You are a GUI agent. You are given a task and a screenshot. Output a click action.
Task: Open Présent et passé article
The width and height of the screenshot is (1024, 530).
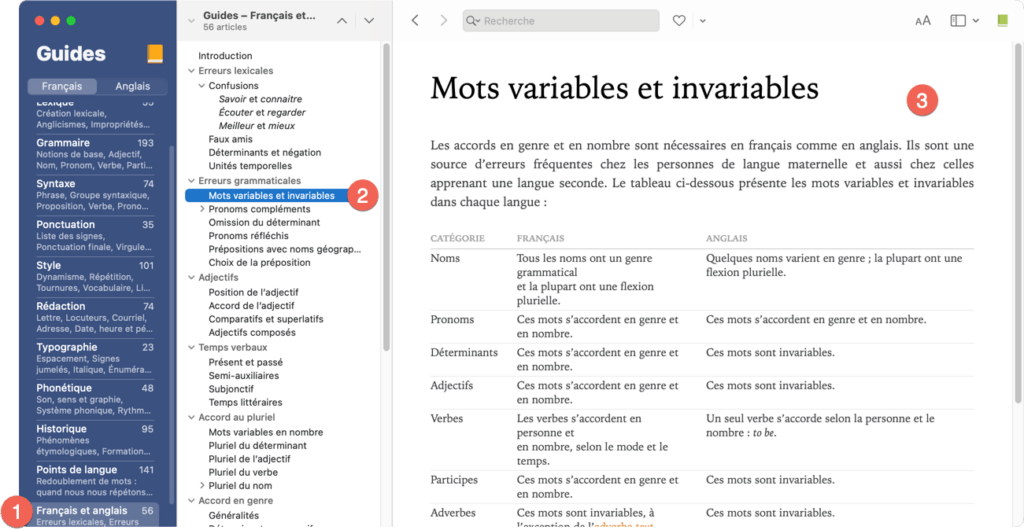(246, 362)
